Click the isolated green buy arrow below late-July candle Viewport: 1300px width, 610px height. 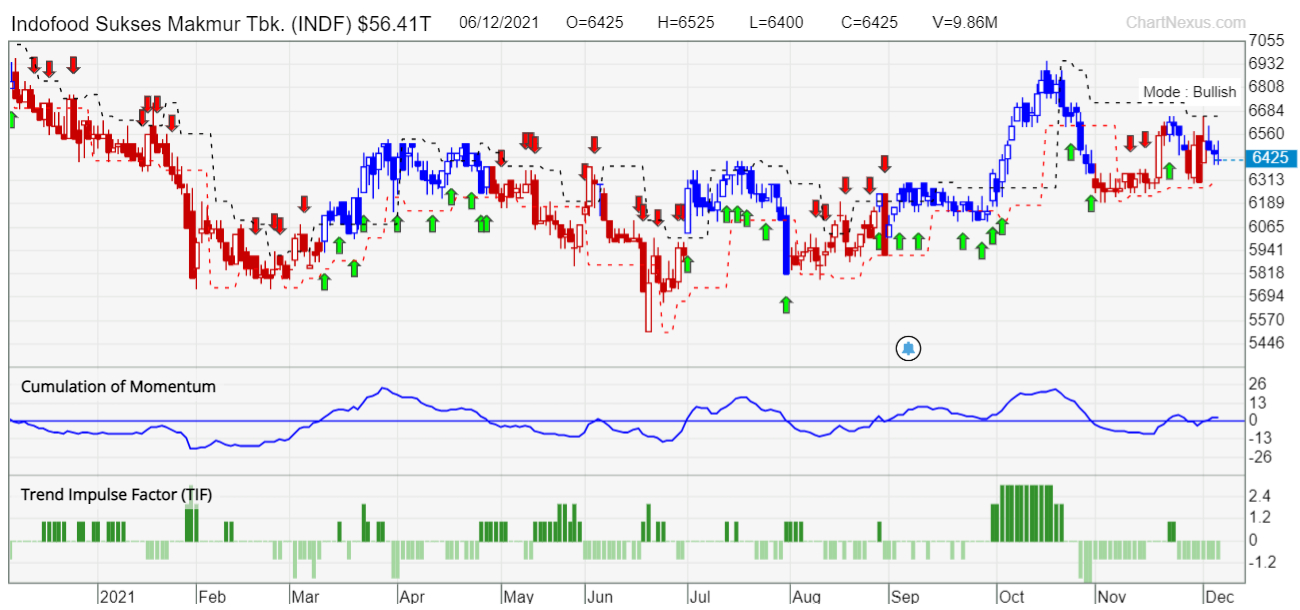[x=786, y=304]
